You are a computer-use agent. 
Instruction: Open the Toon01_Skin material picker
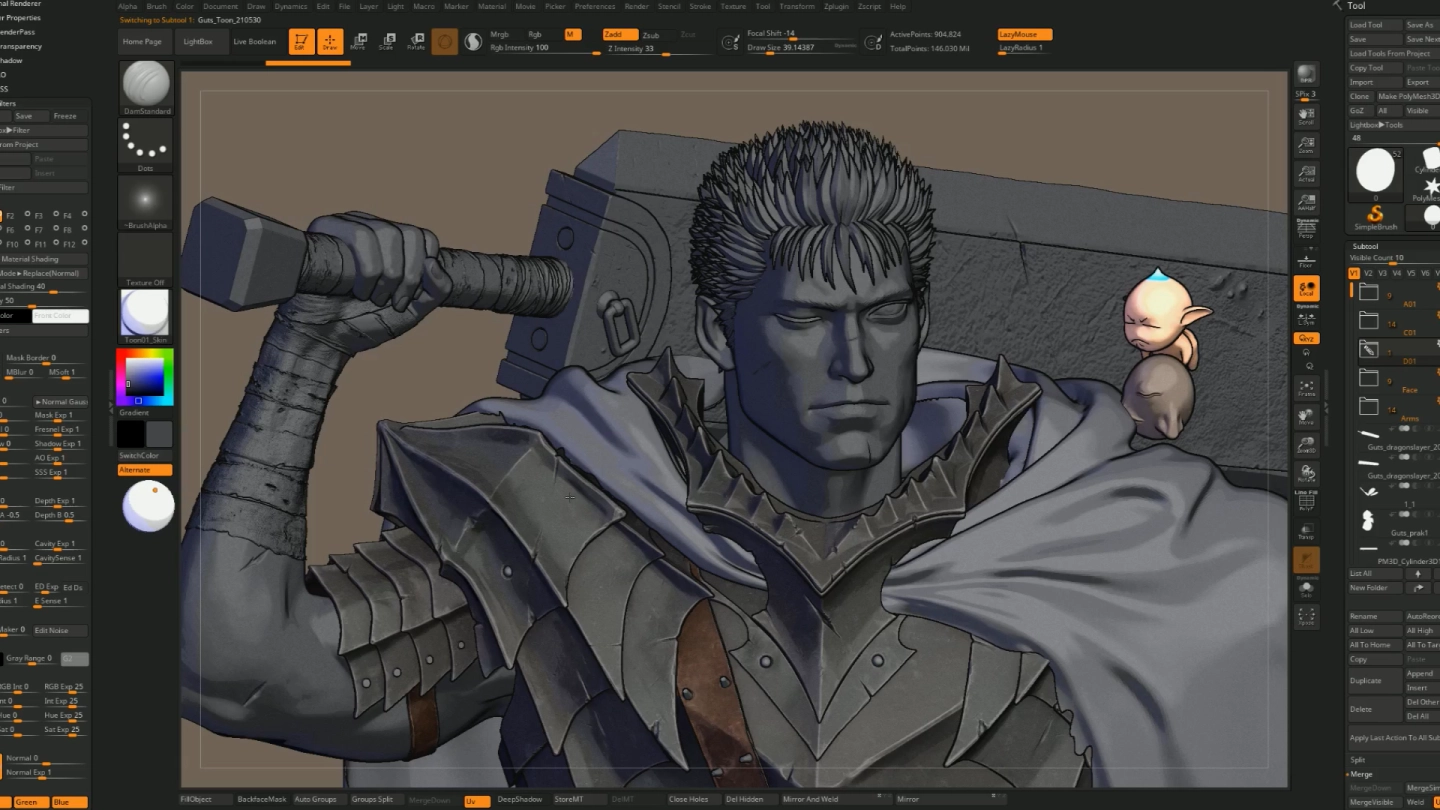click(x=147, y=318)
